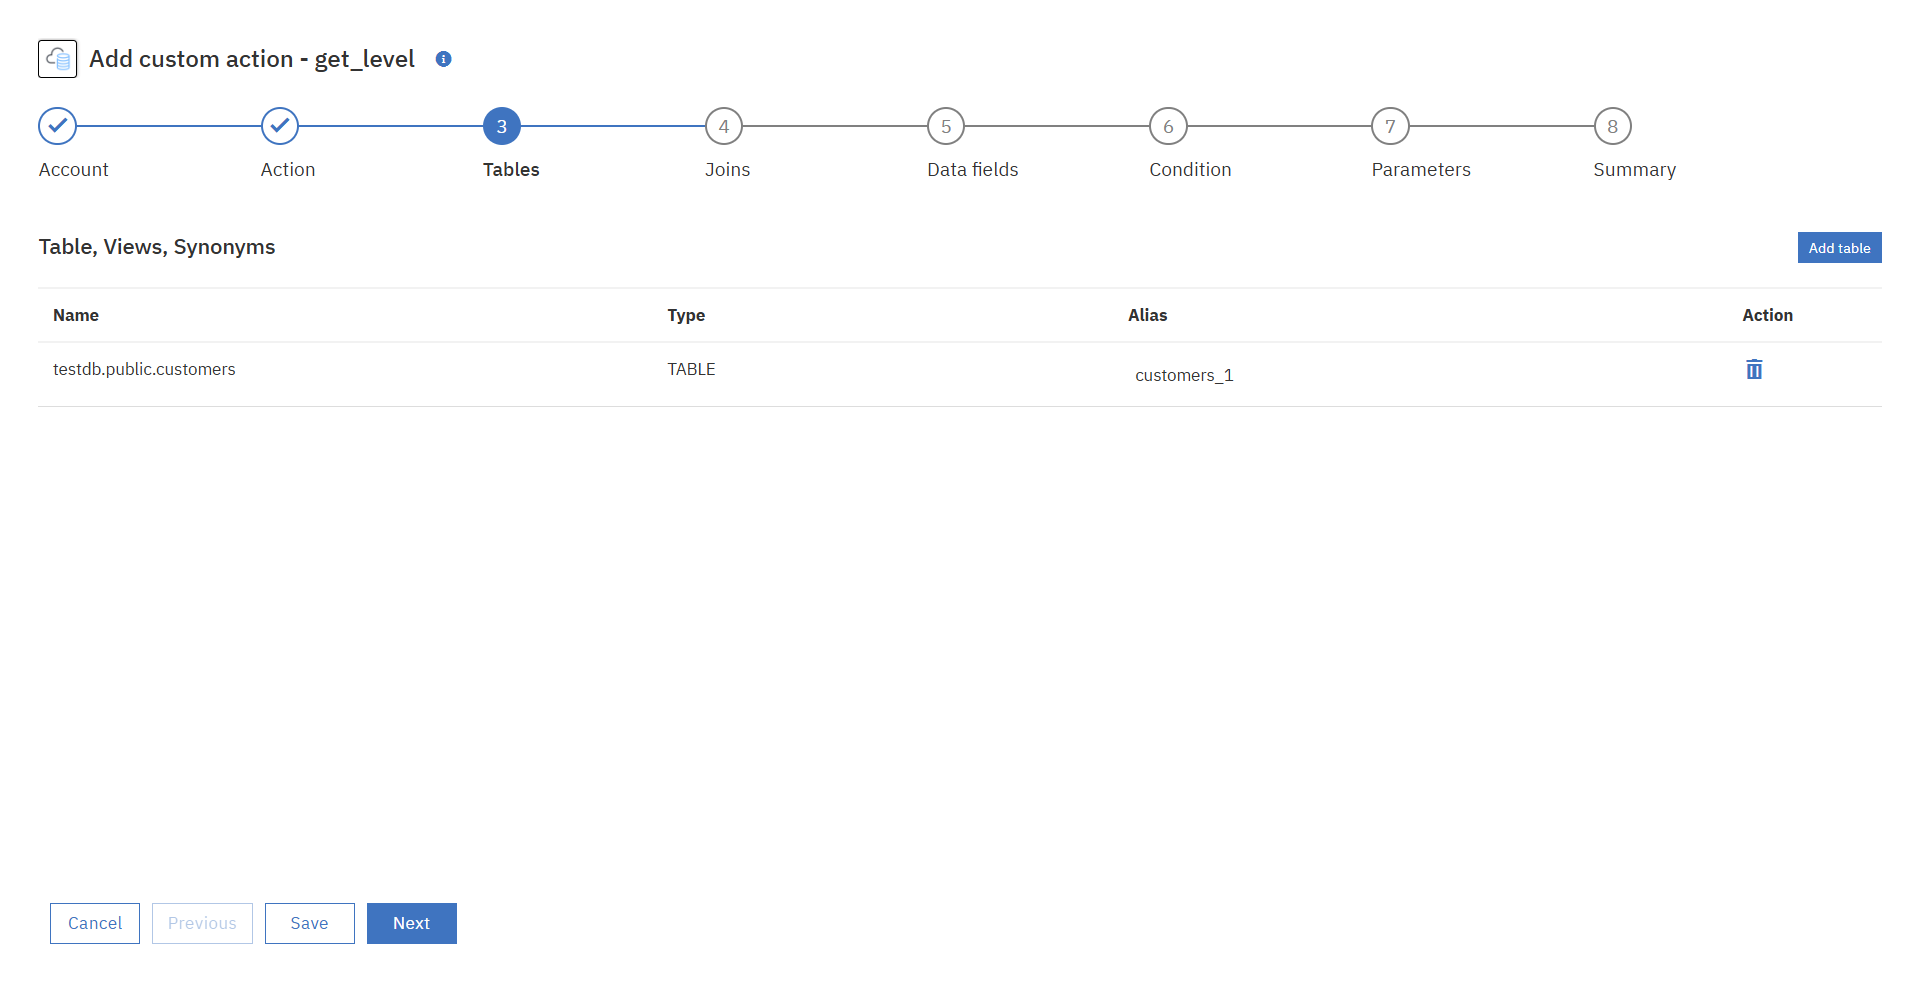Edit the customers_1 alias field

click(x=1184, y=375)
